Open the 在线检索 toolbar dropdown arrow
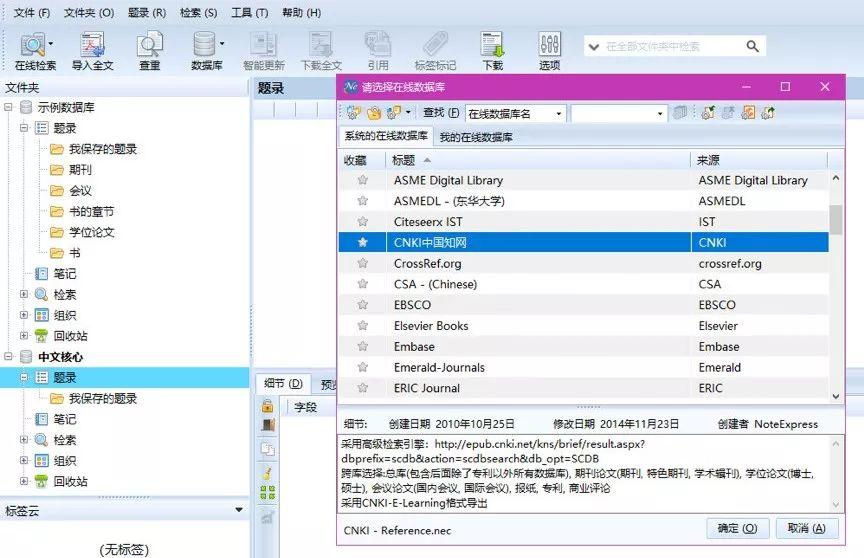The width and height of the screenshot is (864, 558). click(x=51, y=44)
